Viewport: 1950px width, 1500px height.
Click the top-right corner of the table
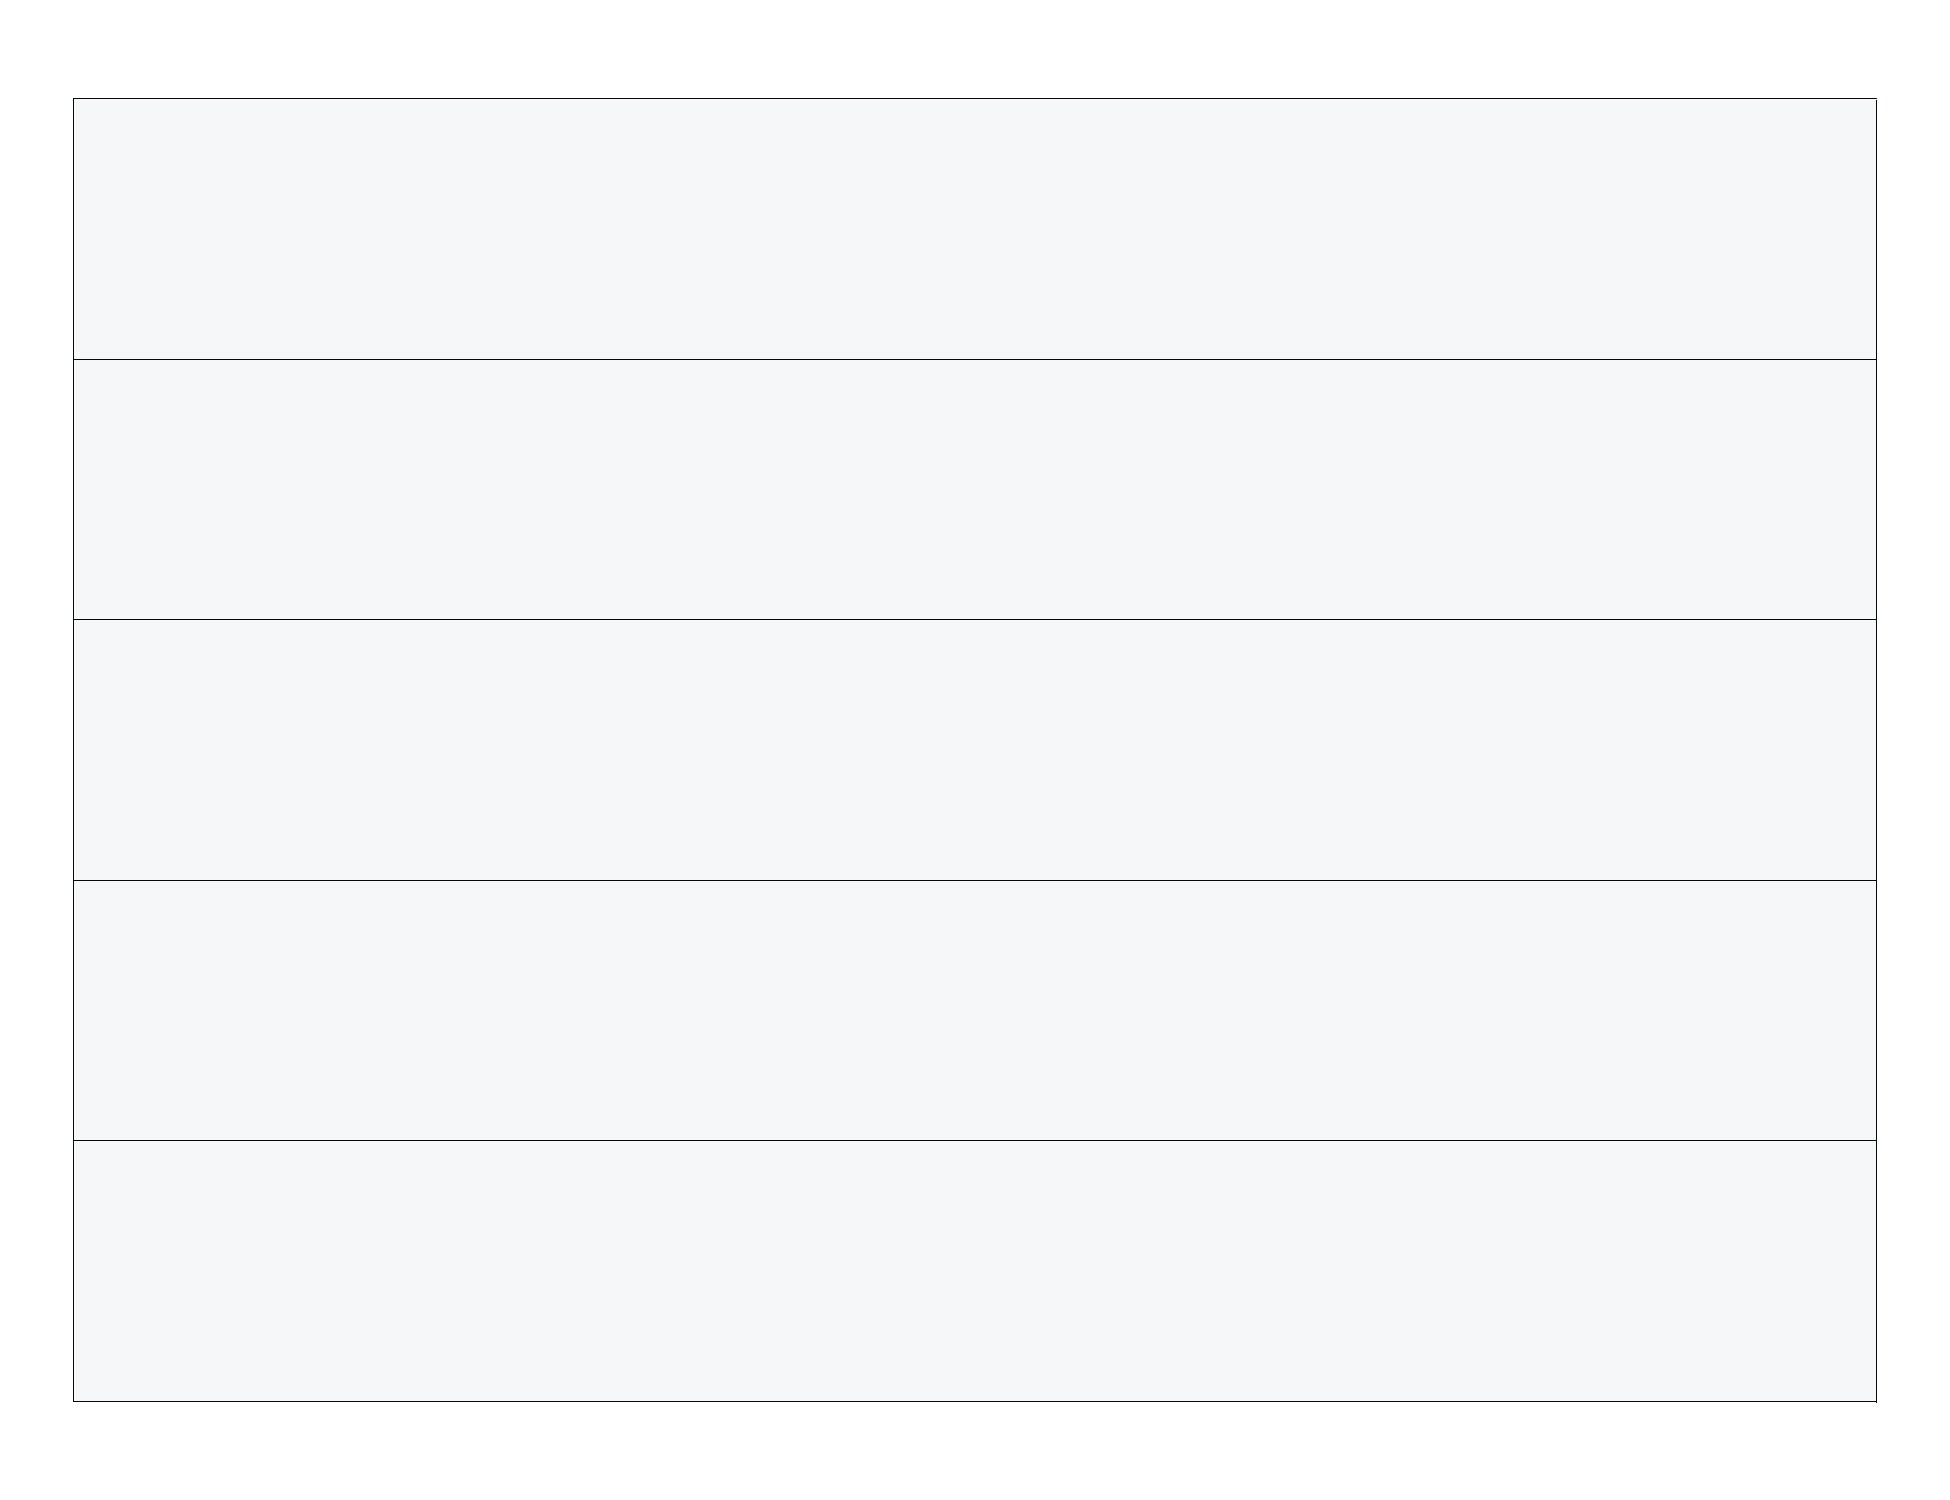click(1876, 98)
